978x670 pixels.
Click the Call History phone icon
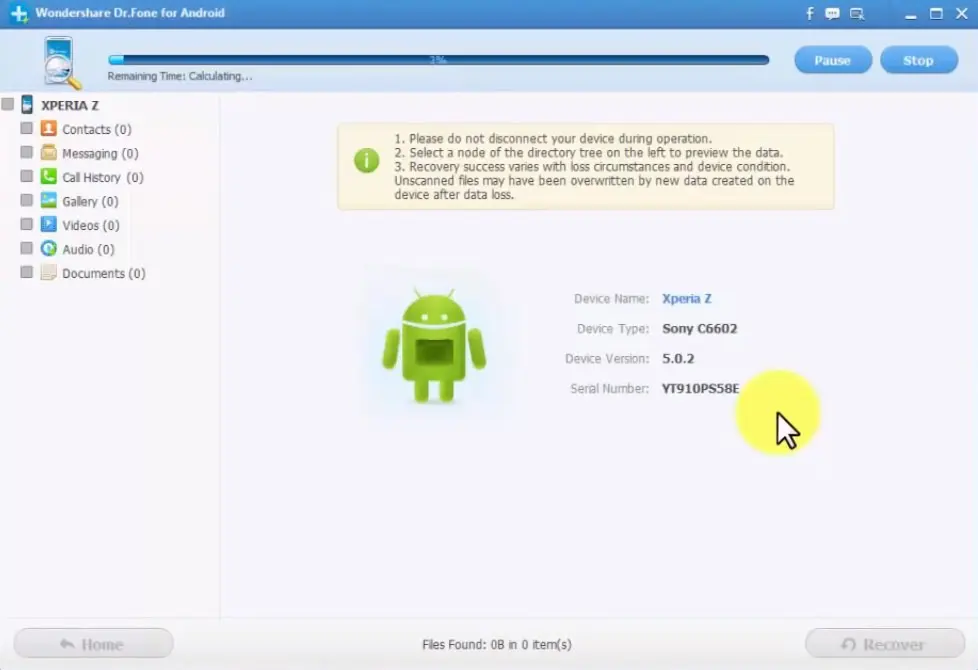[x=49, y=177]
